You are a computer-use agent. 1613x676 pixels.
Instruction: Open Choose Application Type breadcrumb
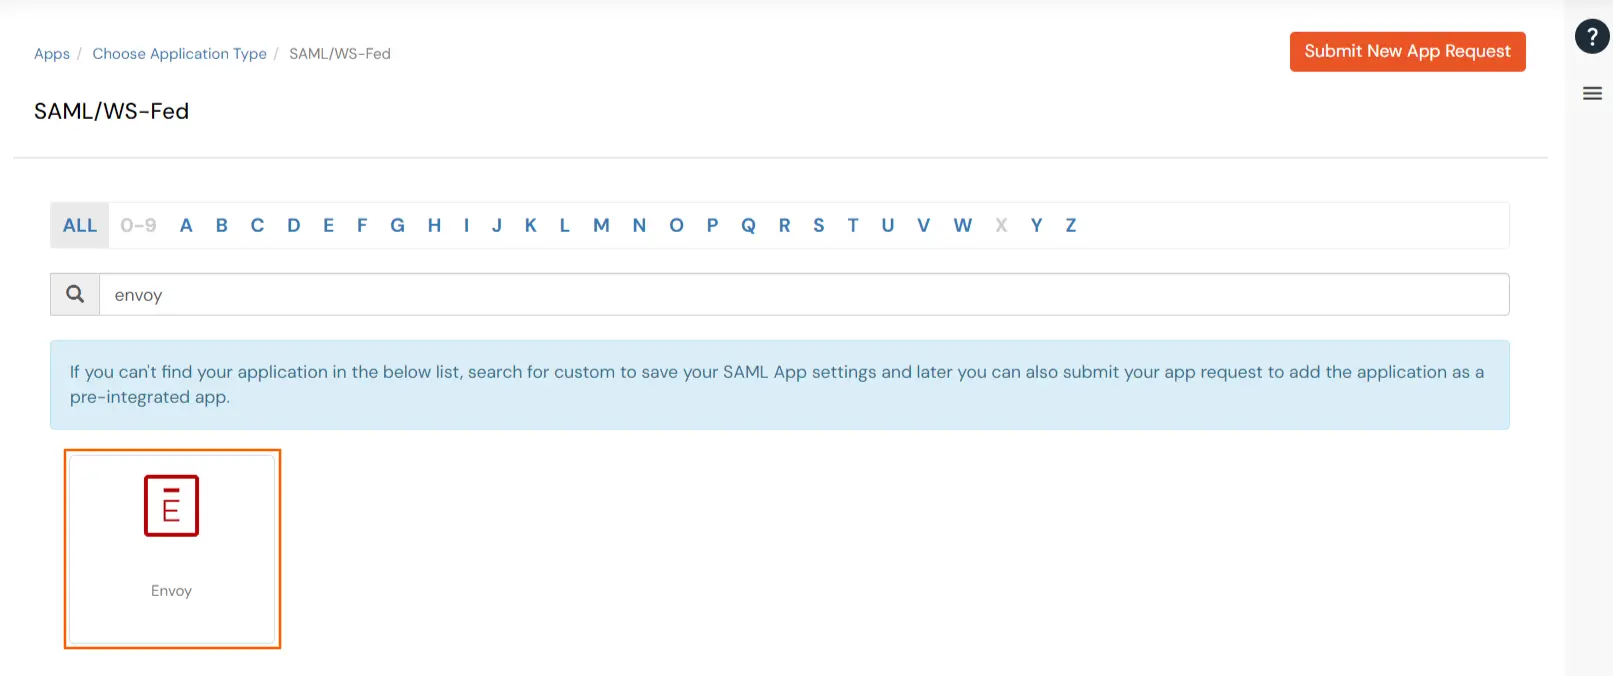(x=180, y=54)
